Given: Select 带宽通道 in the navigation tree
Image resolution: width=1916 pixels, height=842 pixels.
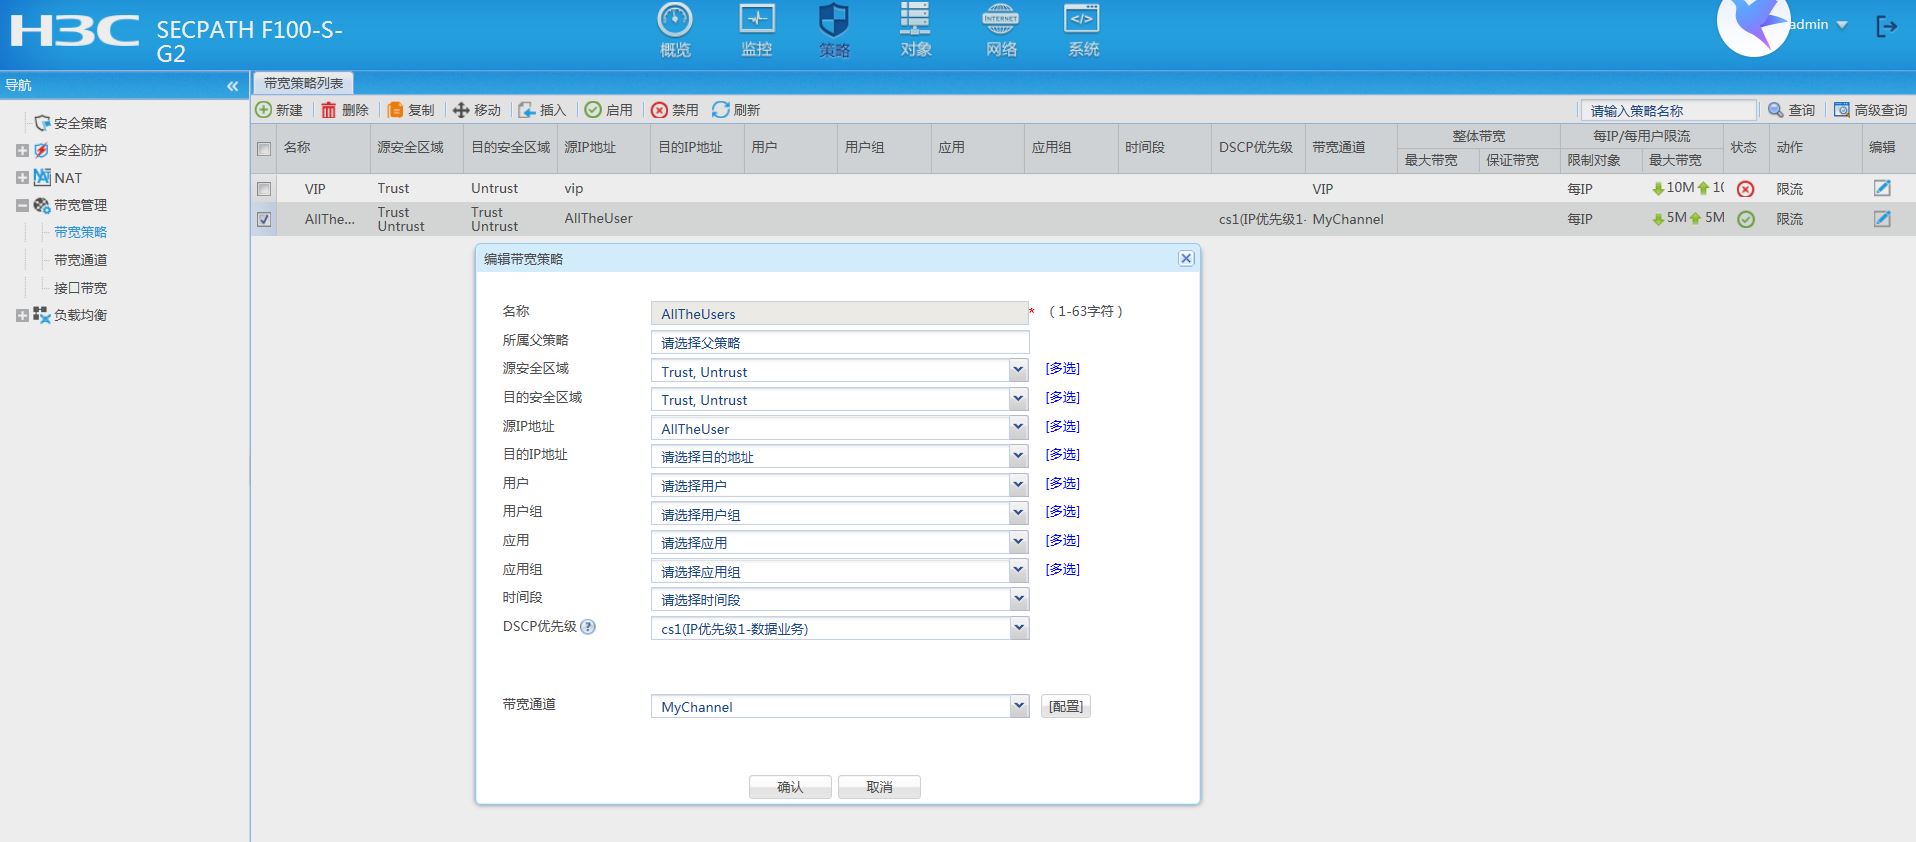Looking at the screenshot, I should coord(80,260).
